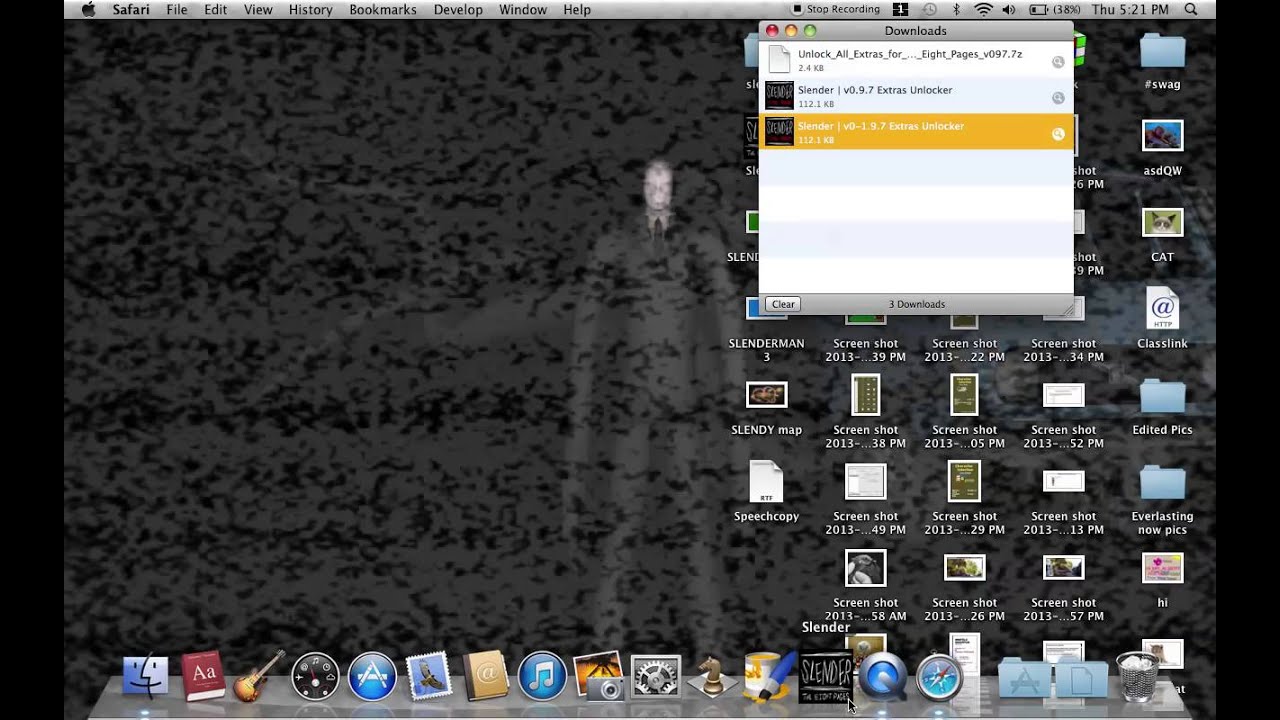Open the History menu
Screen dimensions: 1280x720
pos(310,9)
